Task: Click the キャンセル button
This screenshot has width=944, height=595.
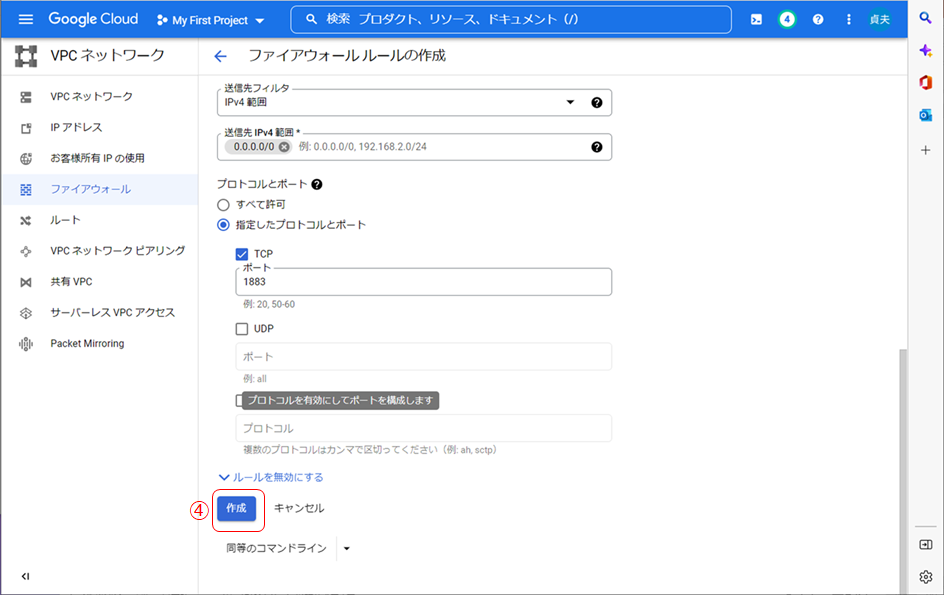Action: tap(299, 508)
